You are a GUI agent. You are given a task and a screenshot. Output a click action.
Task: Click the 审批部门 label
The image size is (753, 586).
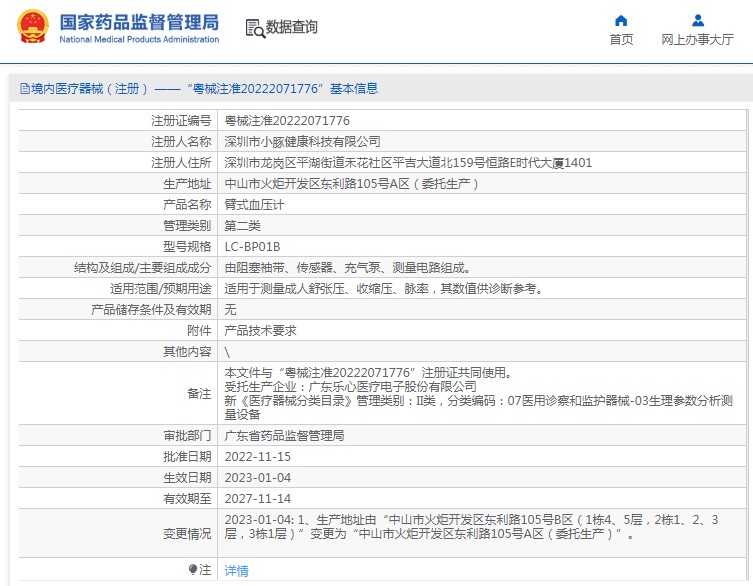(x=187, y=436)
